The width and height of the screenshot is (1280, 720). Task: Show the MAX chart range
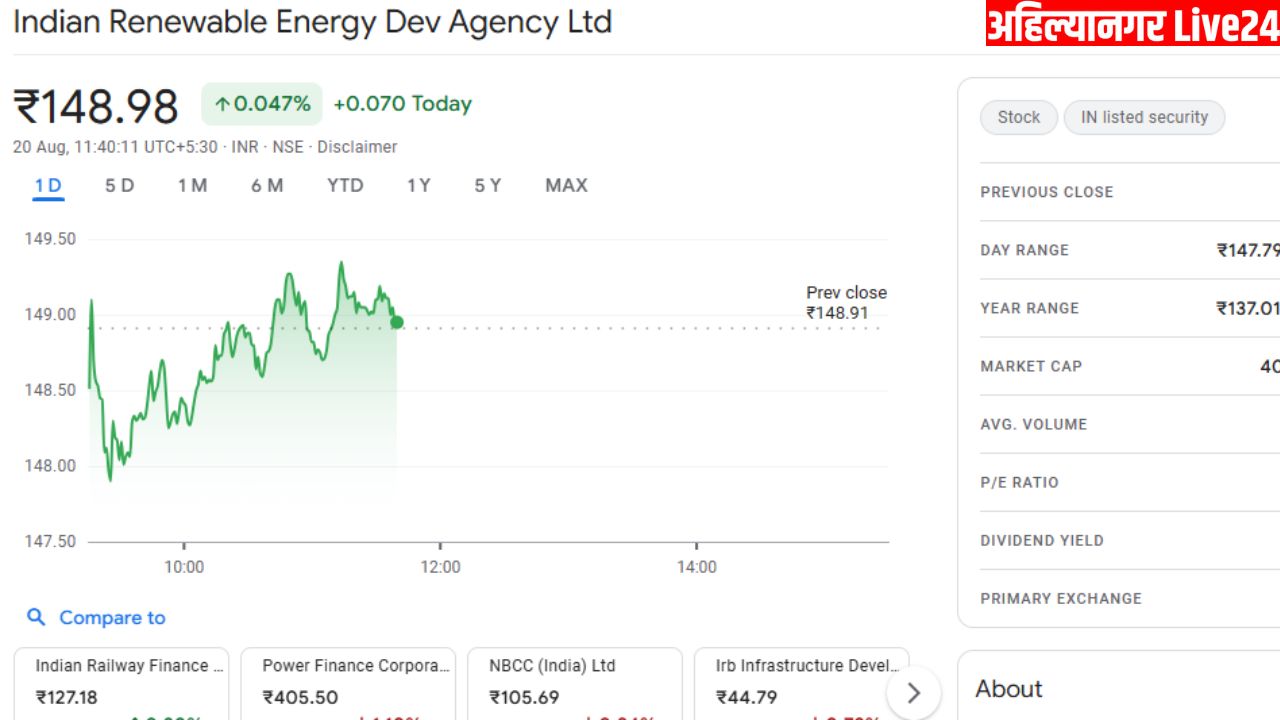(x=566, y=185)
